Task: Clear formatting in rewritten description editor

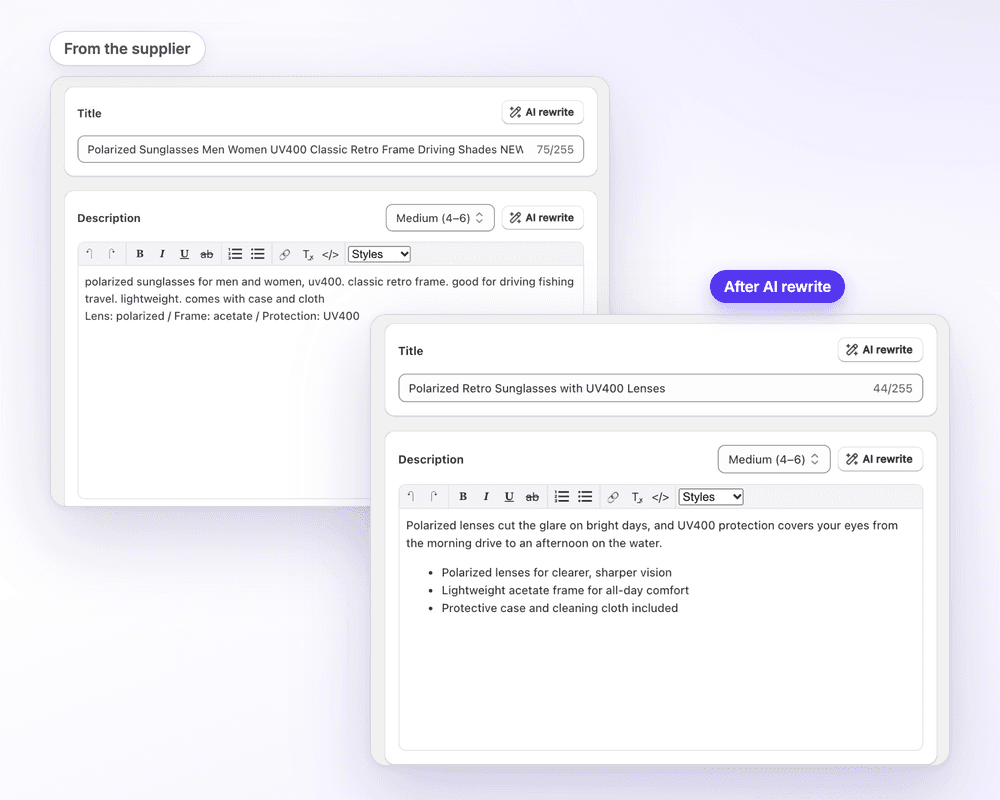Action: 636,496
